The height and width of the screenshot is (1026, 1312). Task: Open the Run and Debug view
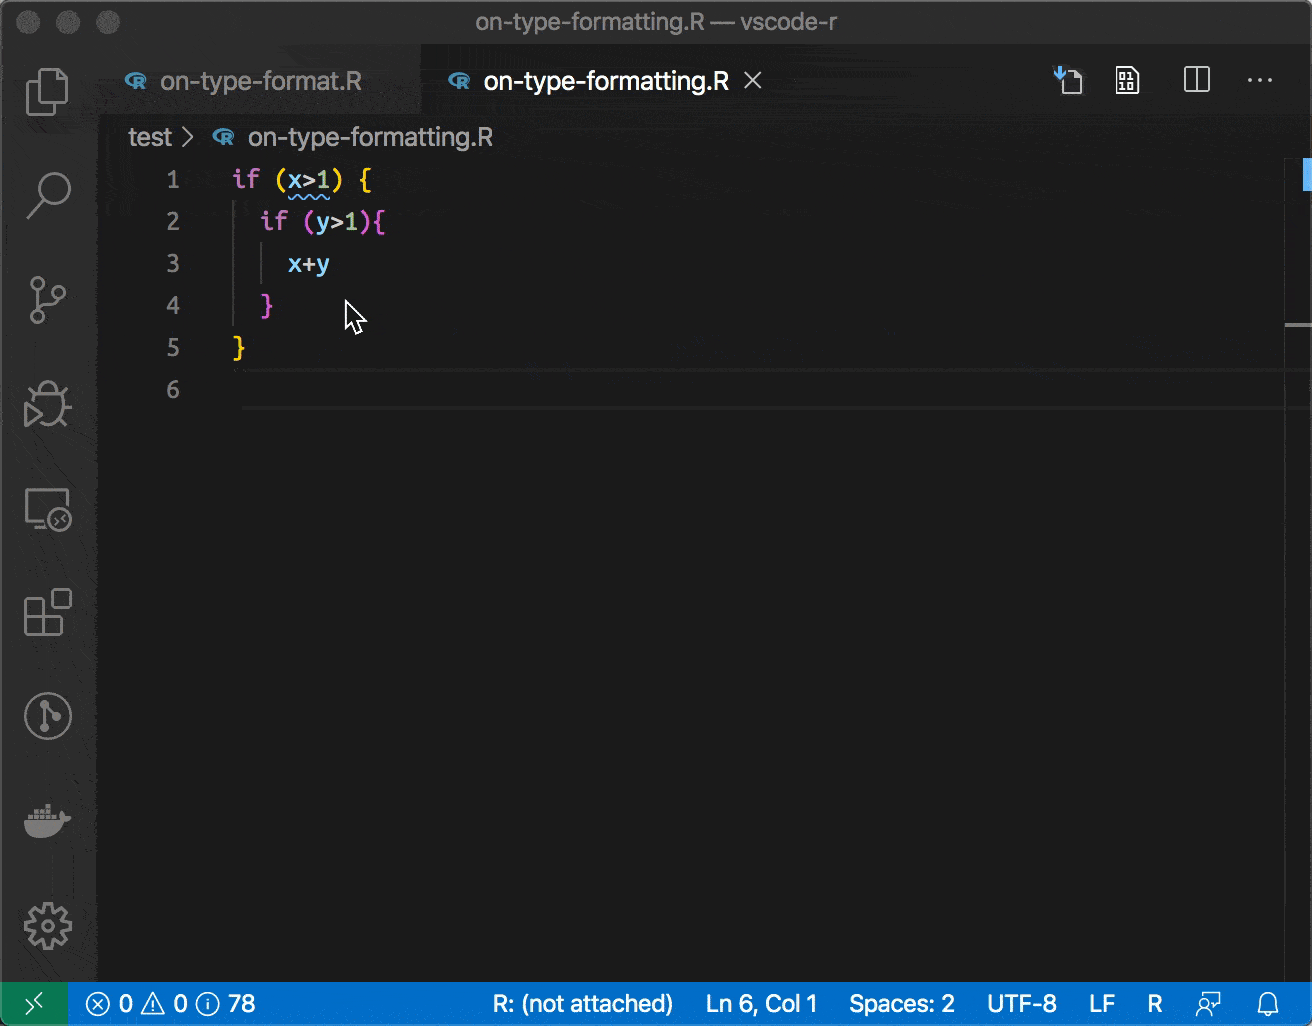point(47,404)
